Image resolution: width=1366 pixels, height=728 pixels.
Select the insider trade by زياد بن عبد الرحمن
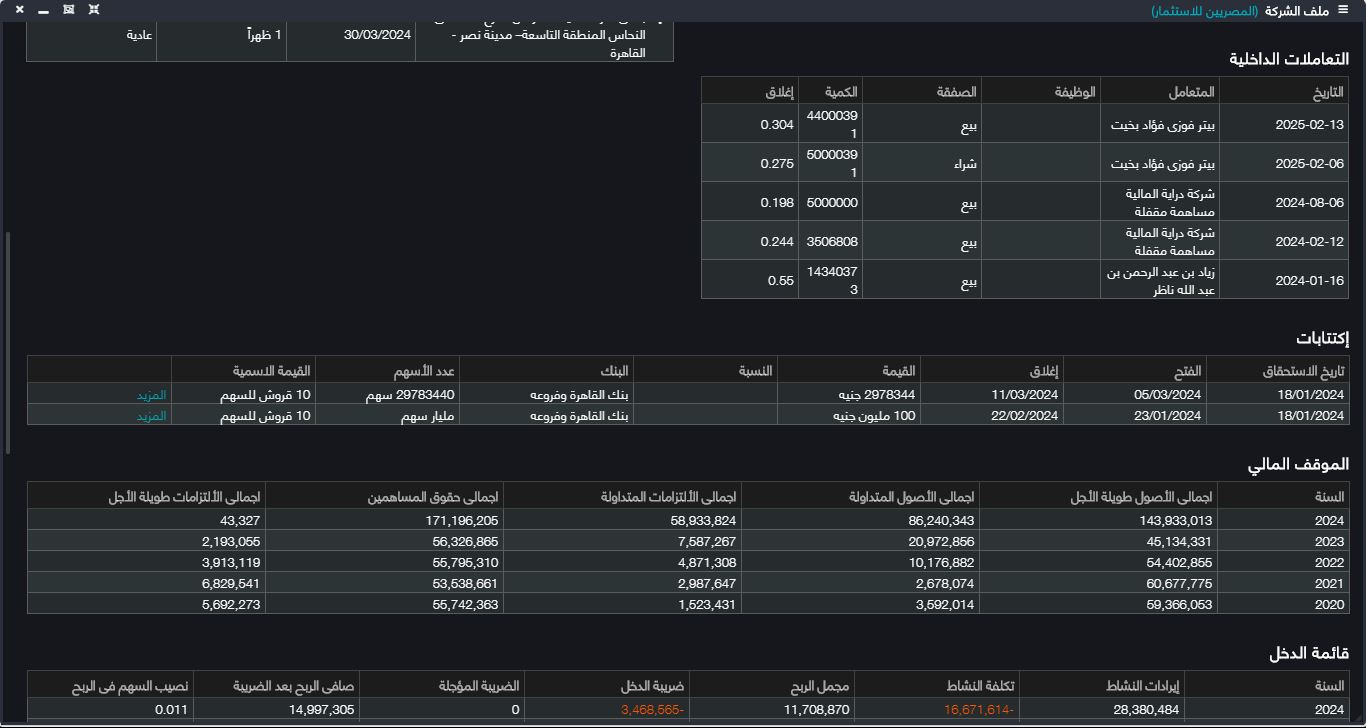click(1160, 280)
